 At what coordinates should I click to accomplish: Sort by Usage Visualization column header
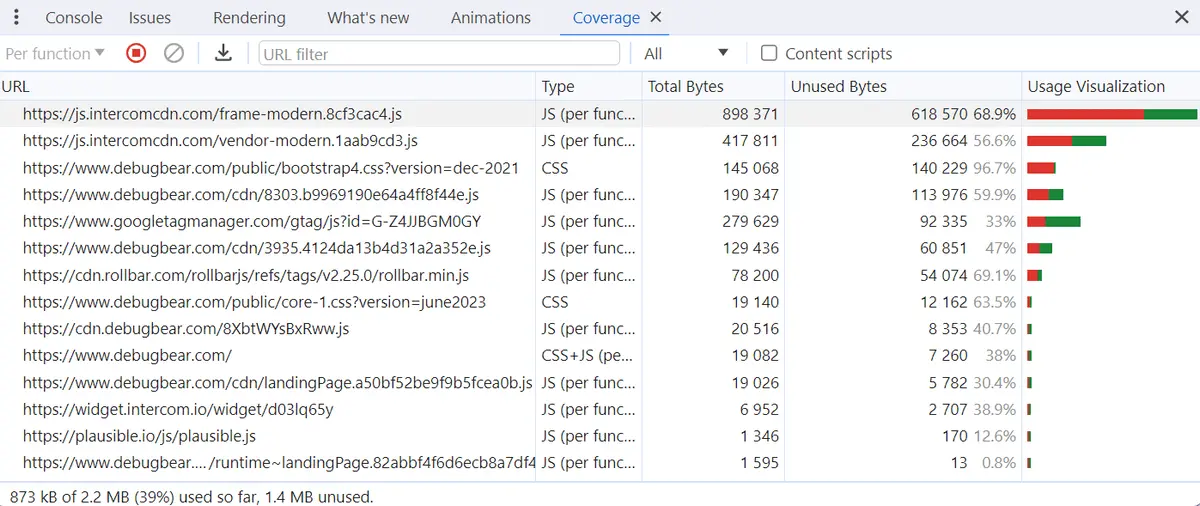click(x=1111, y=86)
